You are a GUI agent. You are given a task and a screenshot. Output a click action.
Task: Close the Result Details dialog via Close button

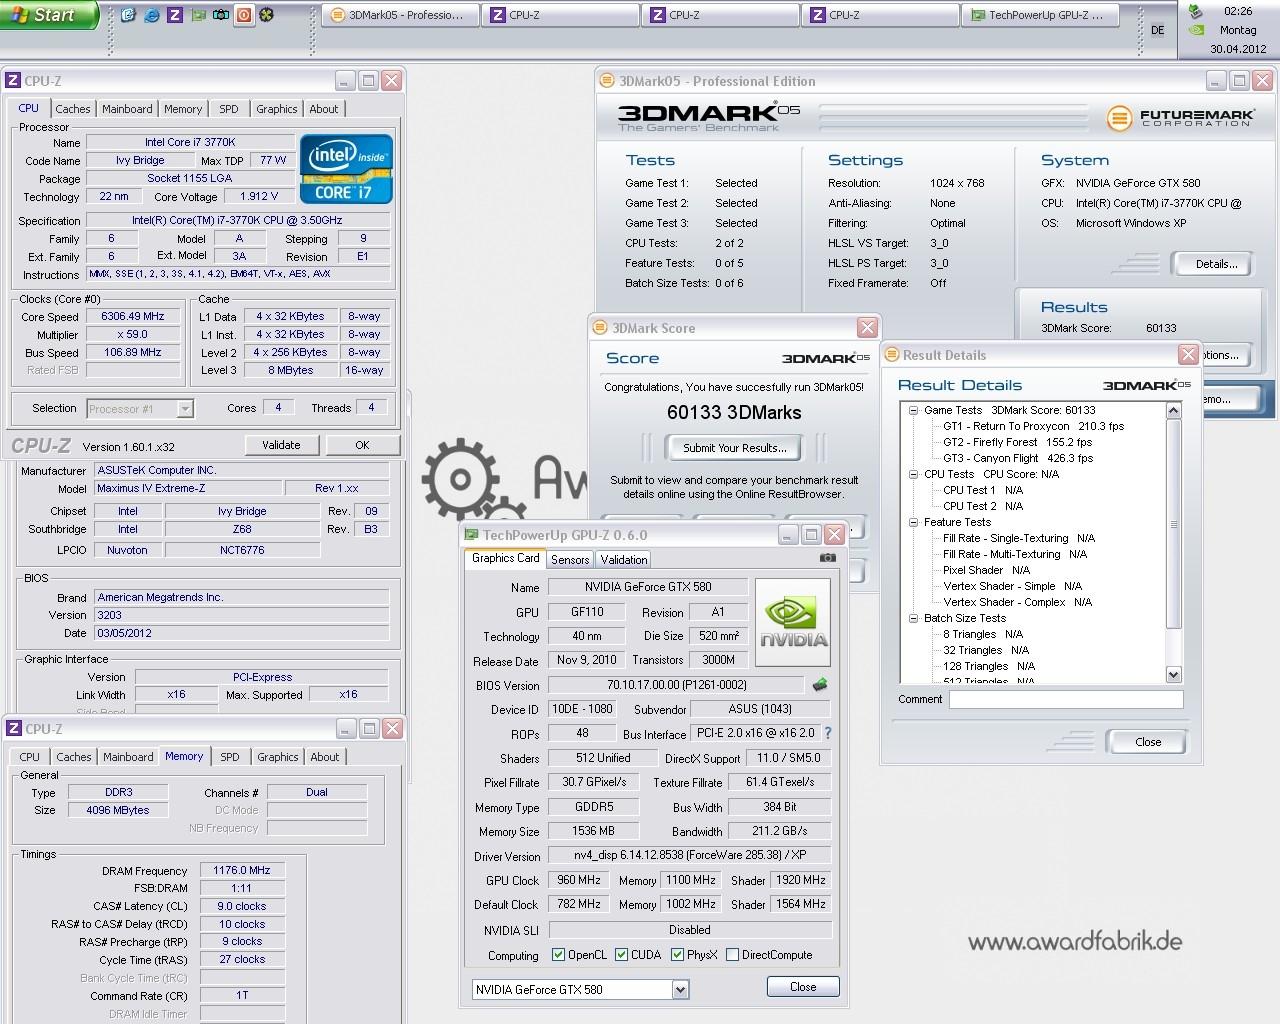click(1148, 742)
